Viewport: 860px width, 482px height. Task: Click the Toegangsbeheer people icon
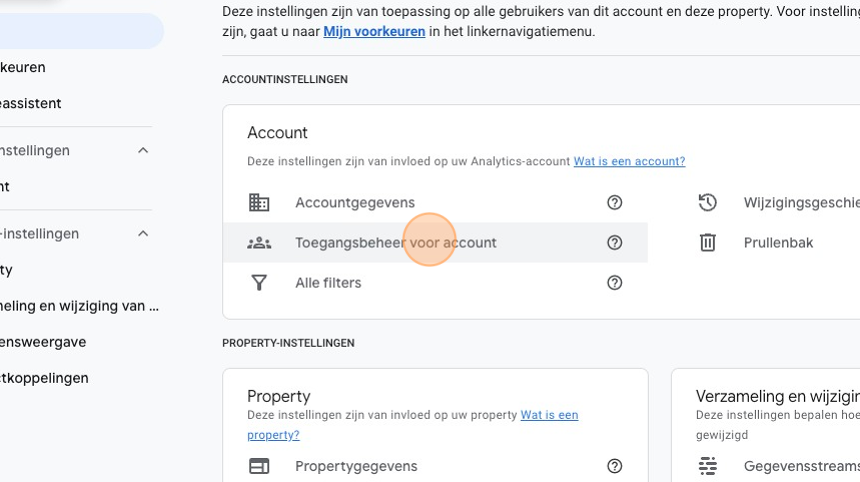[x=259, y=243]
